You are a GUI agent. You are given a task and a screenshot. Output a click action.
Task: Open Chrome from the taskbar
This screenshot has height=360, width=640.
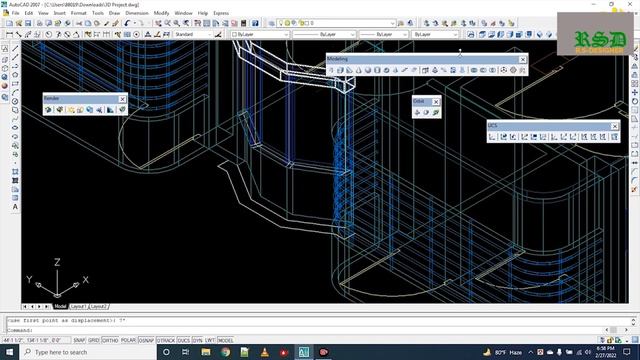[x=225, y=352]
